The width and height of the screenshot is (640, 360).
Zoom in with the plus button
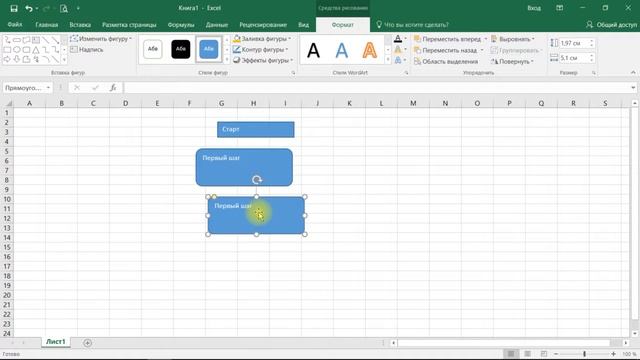point(613,354)
